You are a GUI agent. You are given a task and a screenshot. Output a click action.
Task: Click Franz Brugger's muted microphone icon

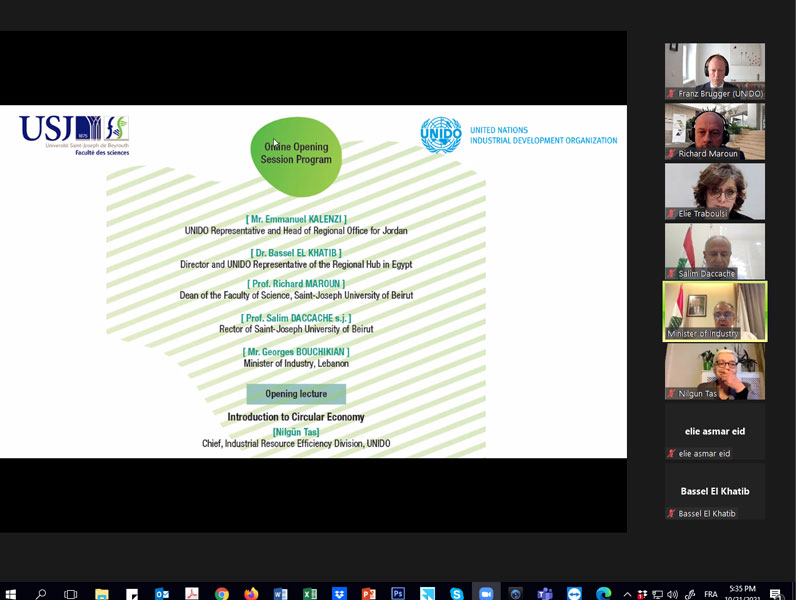[672, 94]
